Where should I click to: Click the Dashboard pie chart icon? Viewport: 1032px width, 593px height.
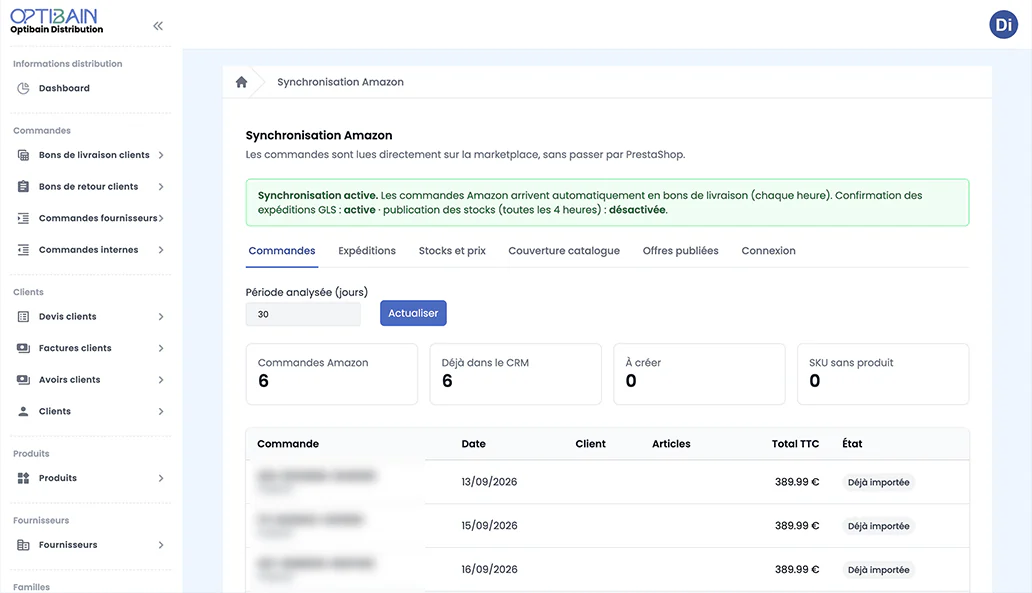pos(23,88)
